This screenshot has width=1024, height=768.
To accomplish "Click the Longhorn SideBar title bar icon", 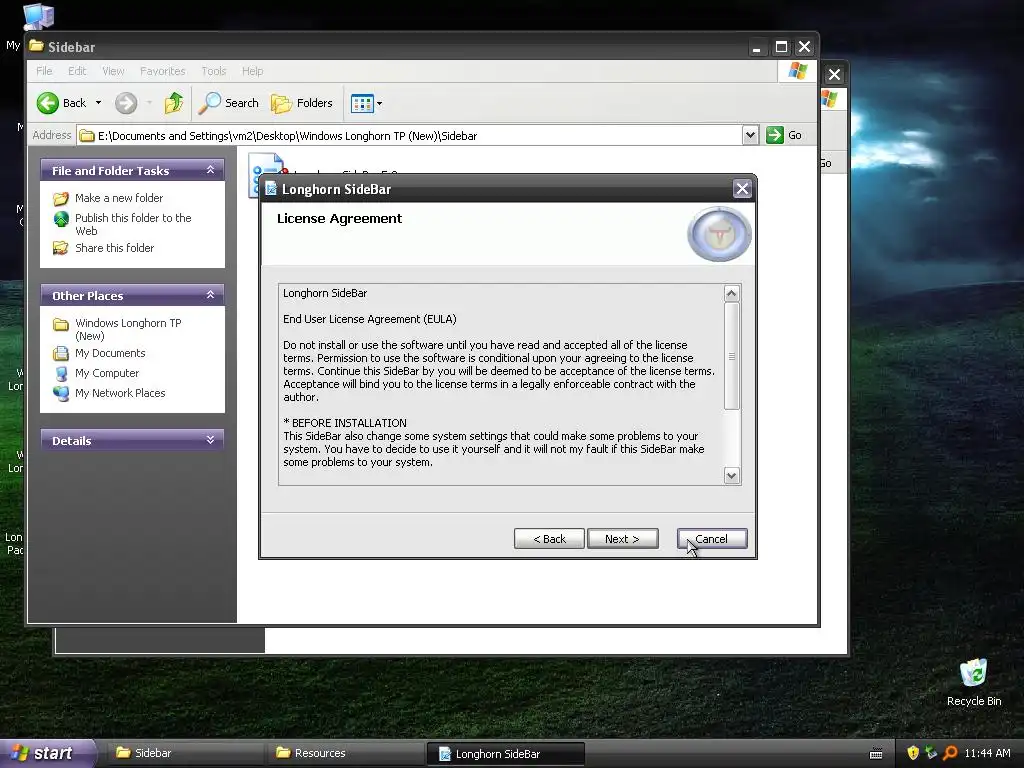I will 271,189.
